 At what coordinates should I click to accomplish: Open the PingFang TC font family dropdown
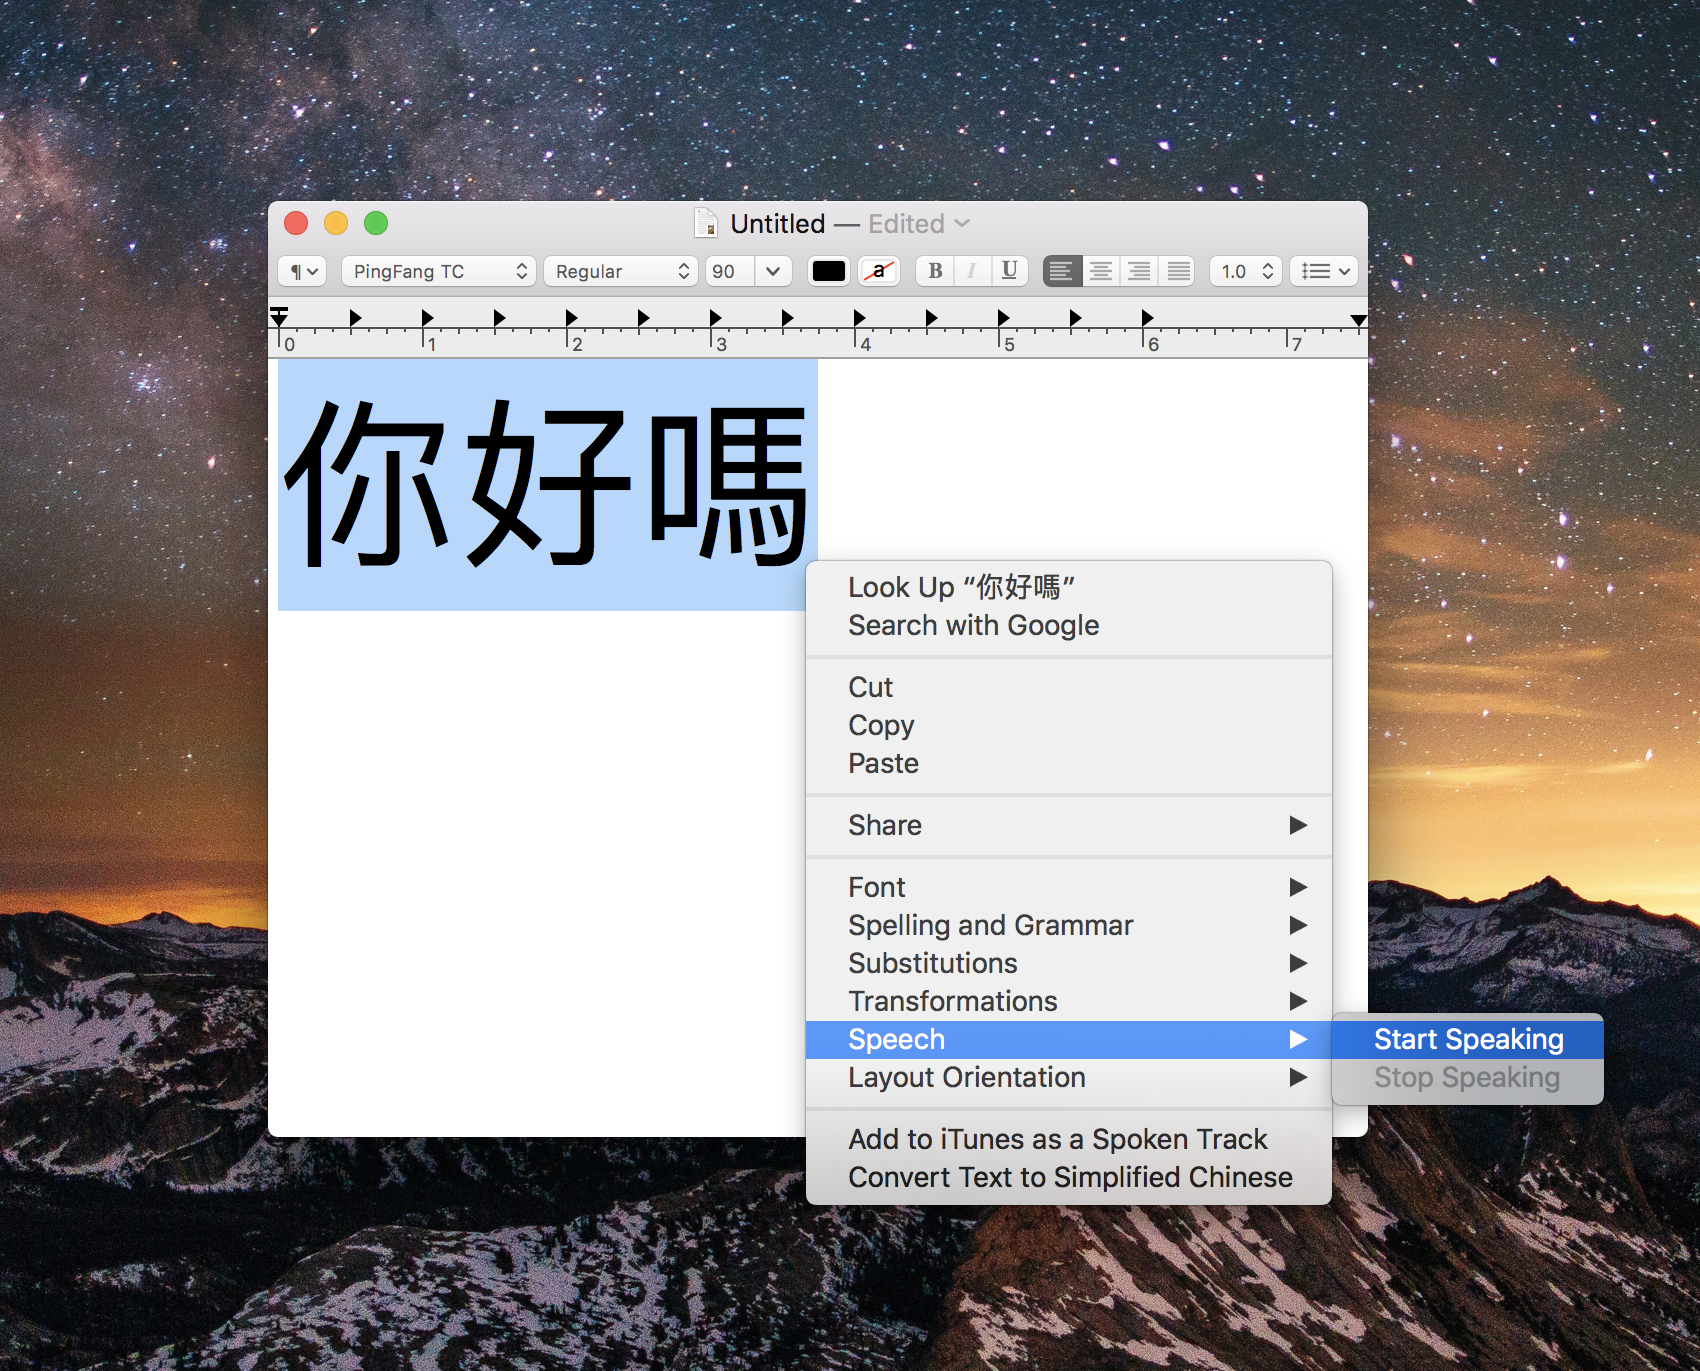tap(438, 271)
